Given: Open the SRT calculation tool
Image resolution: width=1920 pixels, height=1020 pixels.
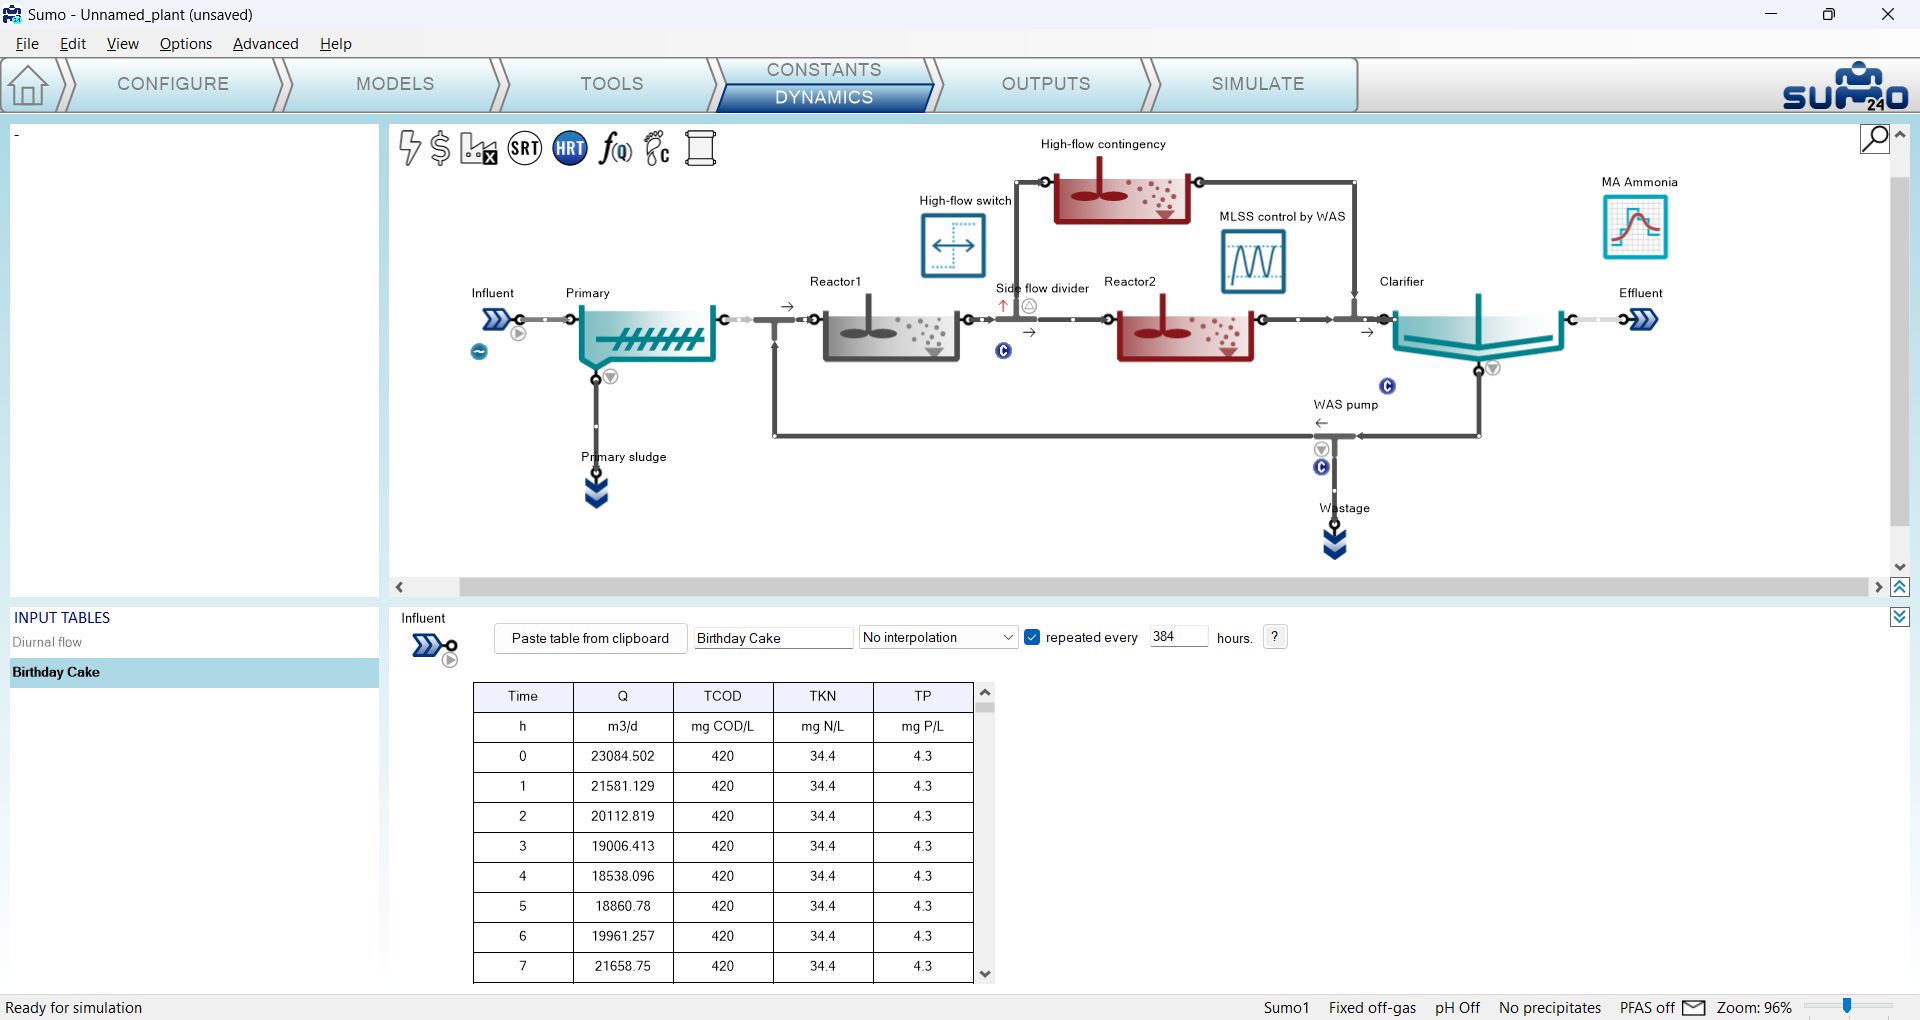Looking at the screenshot, I should click(525, 148).
